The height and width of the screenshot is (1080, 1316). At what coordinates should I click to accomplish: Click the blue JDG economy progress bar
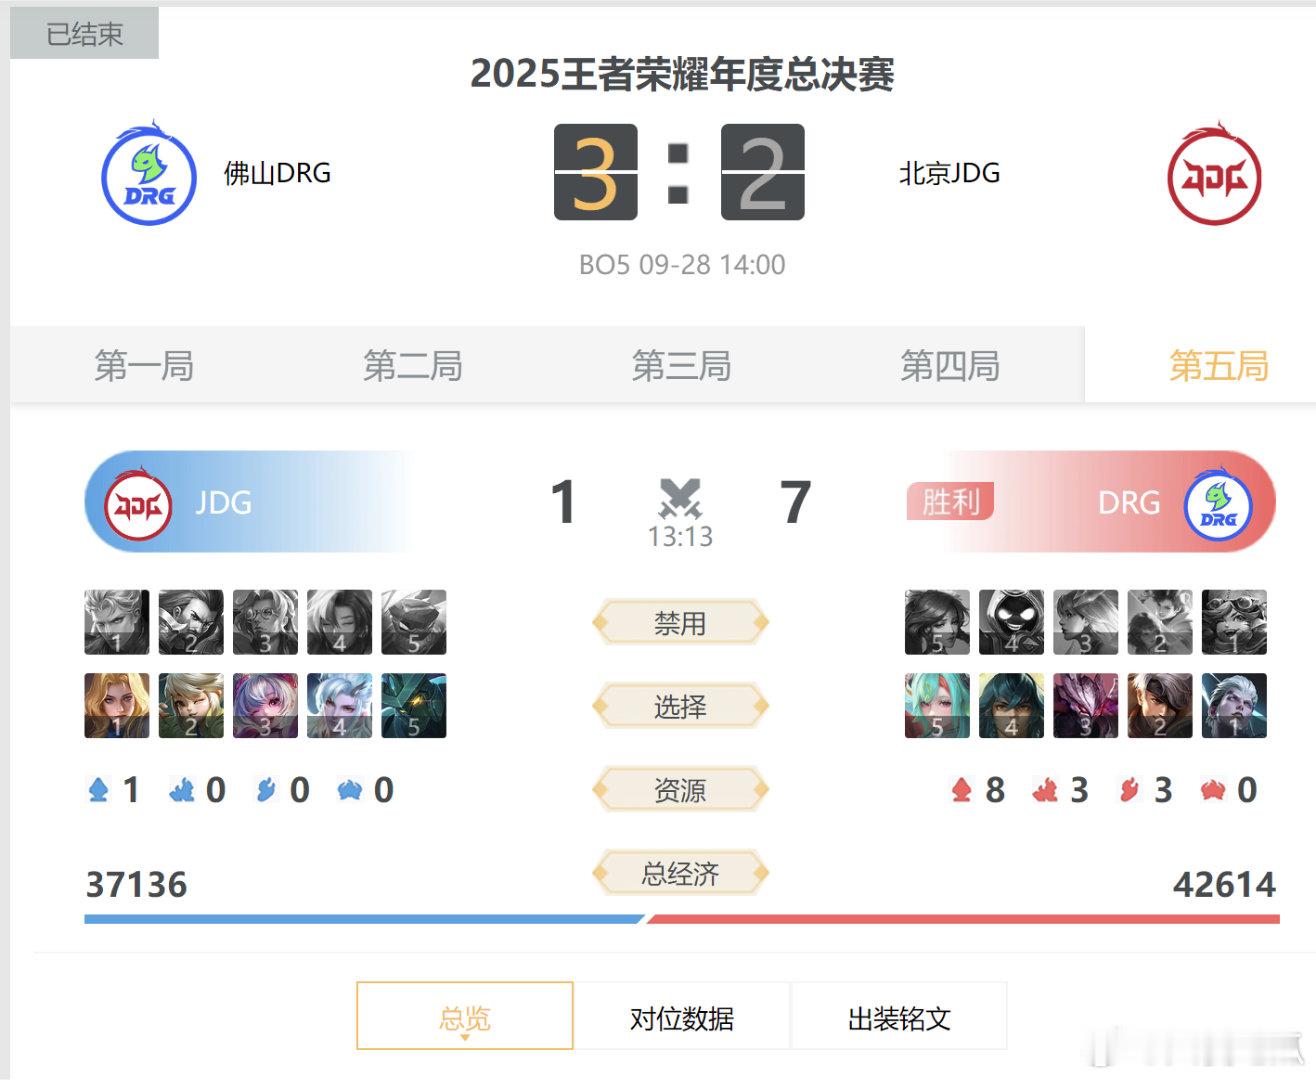(365, 919)
